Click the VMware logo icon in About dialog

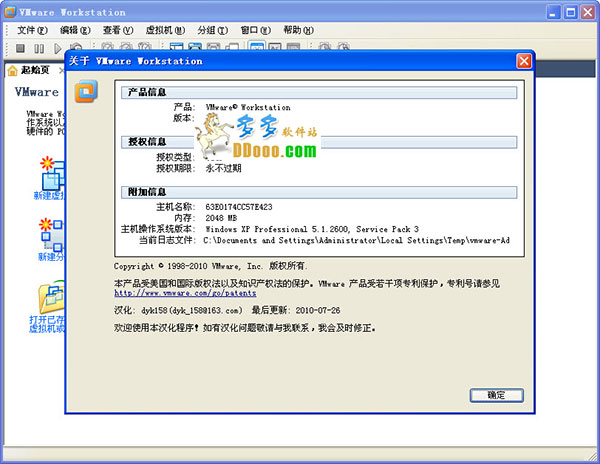click(x=86, y=91)
